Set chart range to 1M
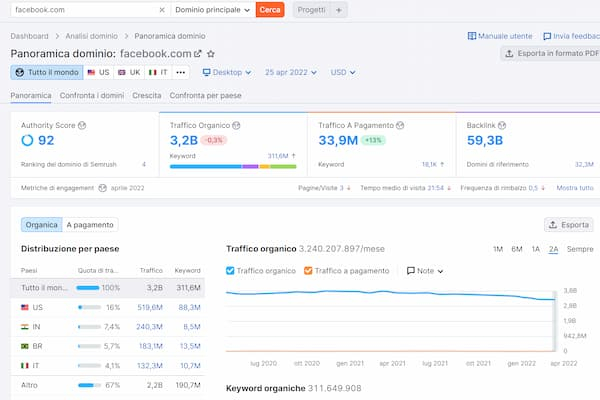Screen dimensions: 600x400 pyautogui.click(x=498, y=249)
